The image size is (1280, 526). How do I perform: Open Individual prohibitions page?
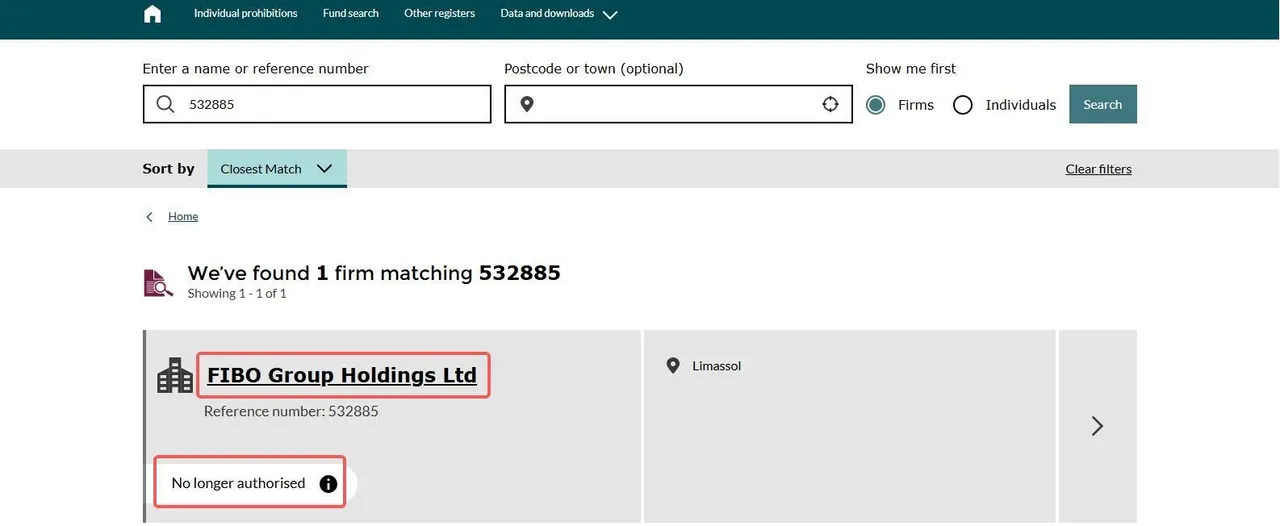pos(246,13)
